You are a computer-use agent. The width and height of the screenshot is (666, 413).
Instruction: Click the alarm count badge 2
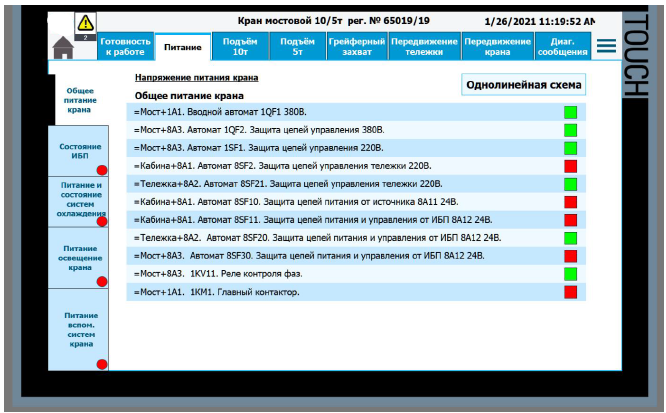pos(85,37)
